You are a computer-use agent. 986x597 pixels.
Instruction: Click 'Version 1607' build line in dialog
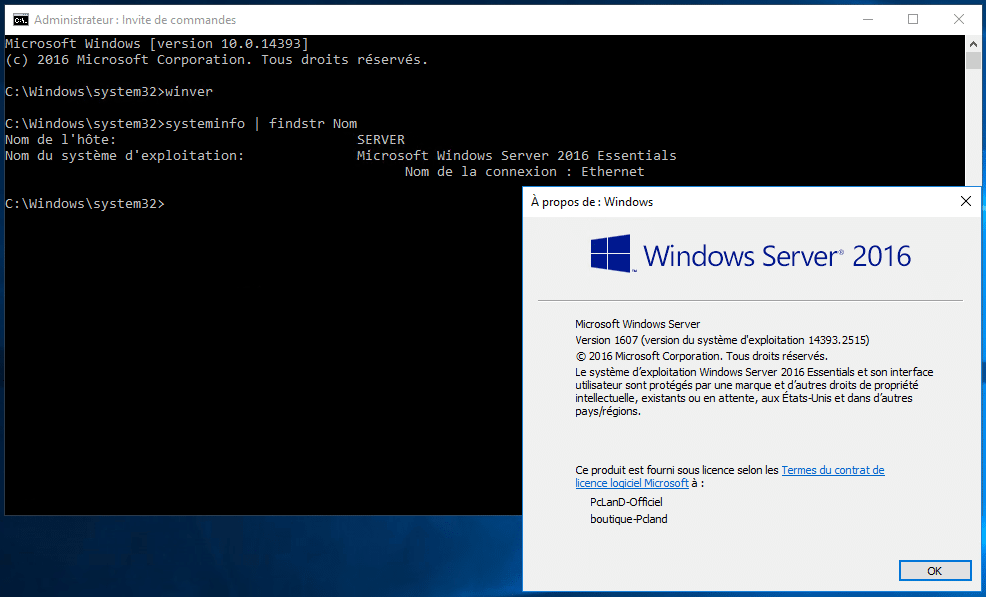[722, 340]
